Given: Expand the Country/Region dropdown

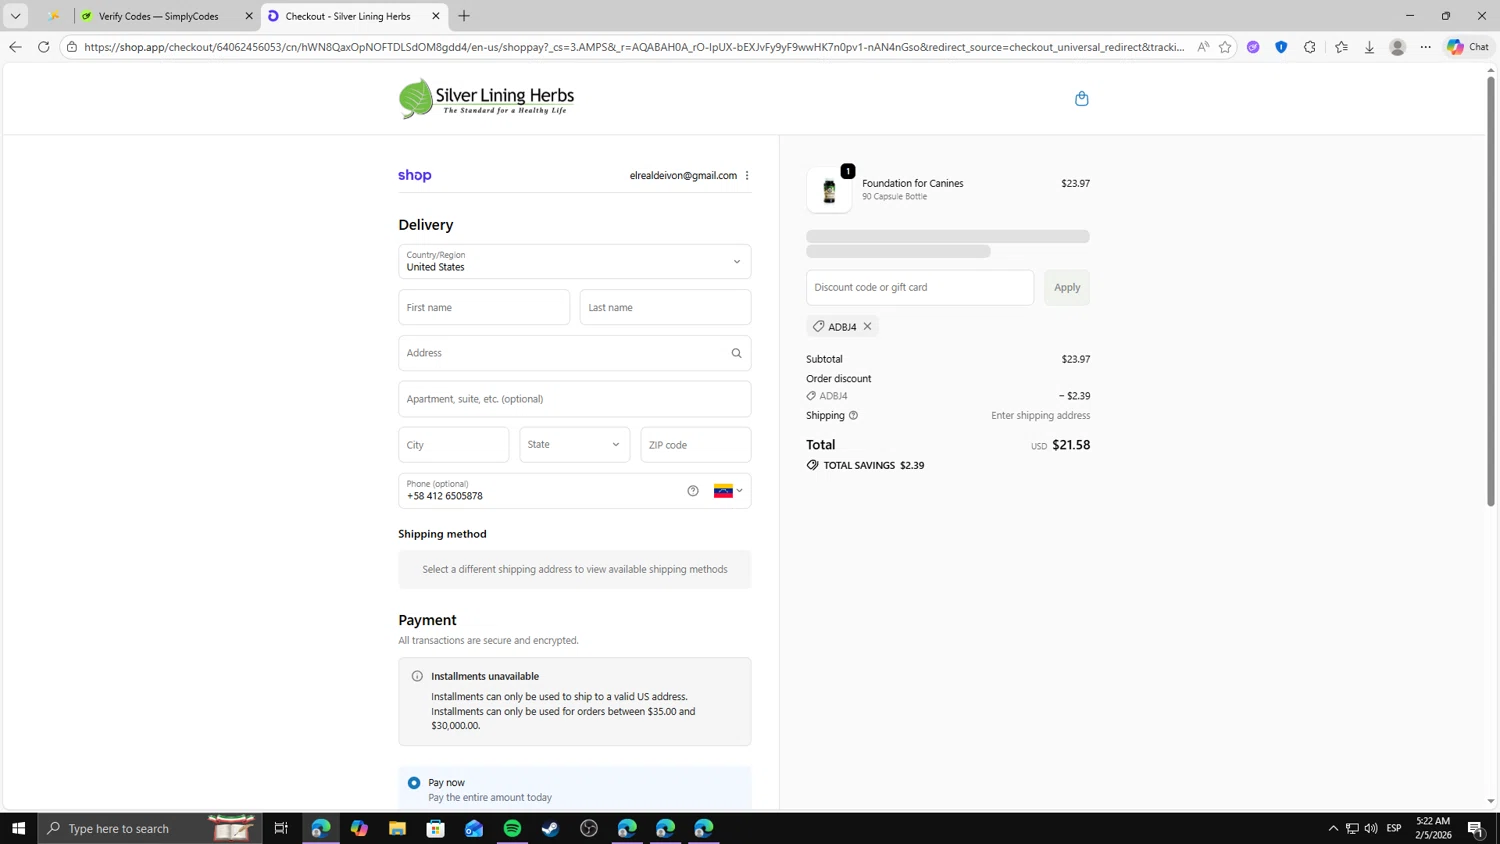Looking at the screenshot, I should point(574,262).
